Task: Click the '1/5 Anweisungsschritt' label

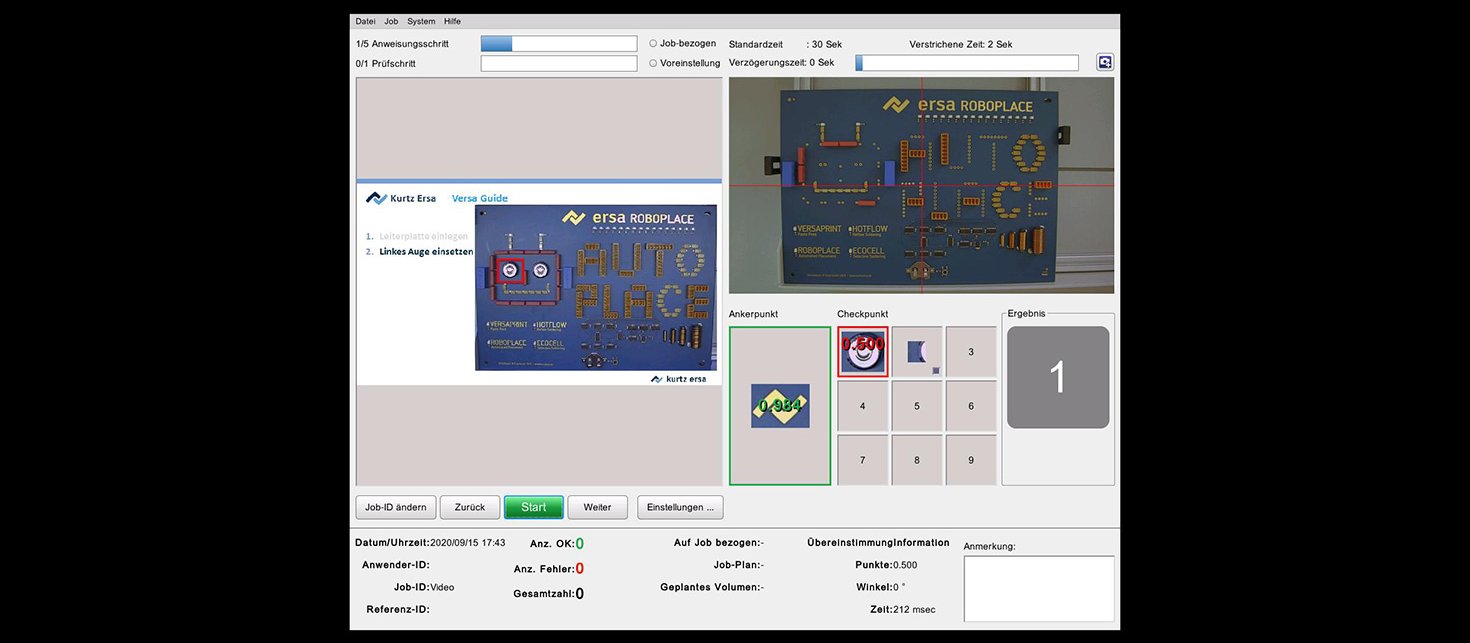Action: [x=402, y=44]
